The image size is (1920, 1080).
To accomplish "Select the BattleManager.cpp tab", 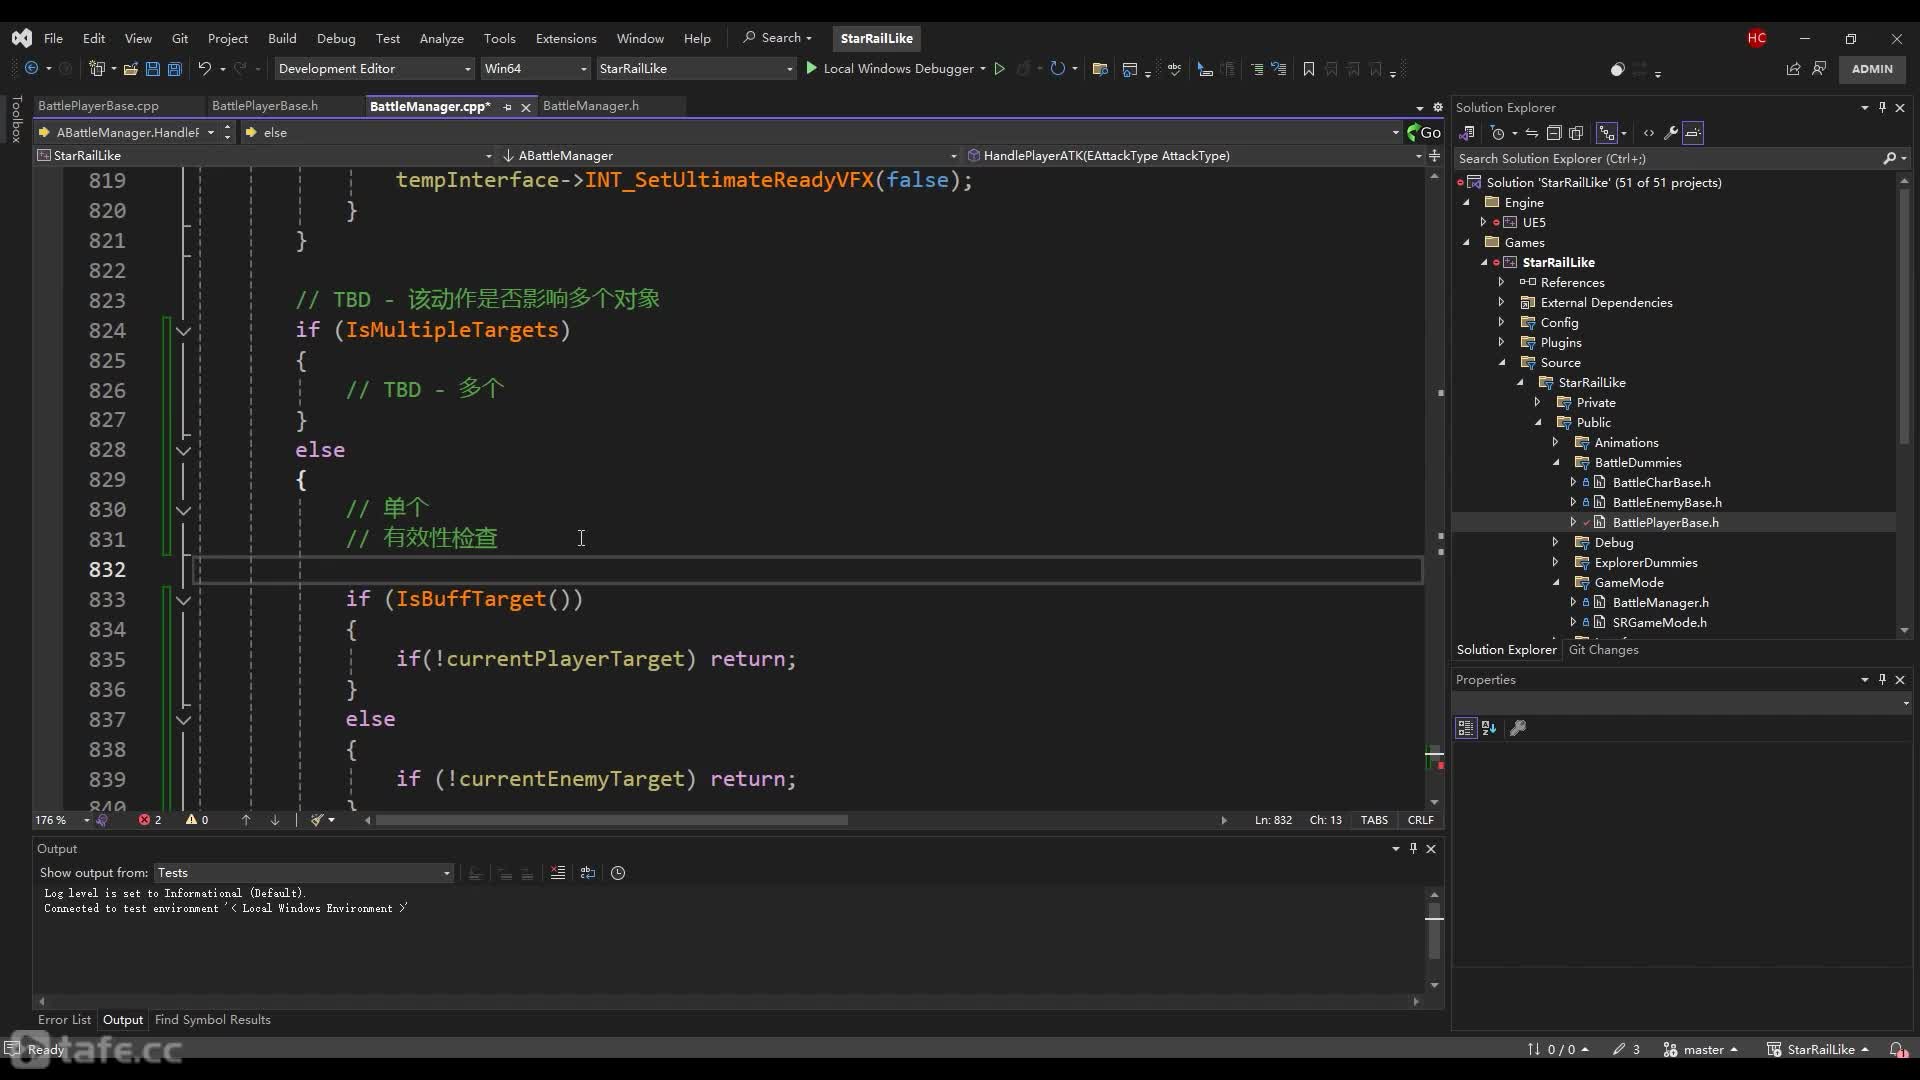I will (430, 105).
